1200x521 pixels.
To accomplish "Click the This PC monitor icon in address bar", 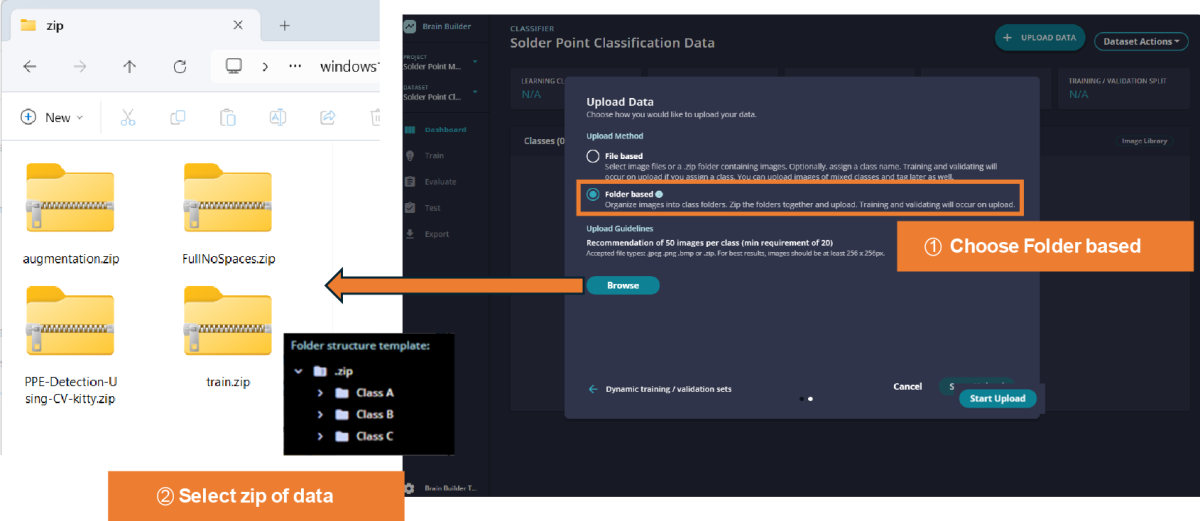I will pos(234,67).
